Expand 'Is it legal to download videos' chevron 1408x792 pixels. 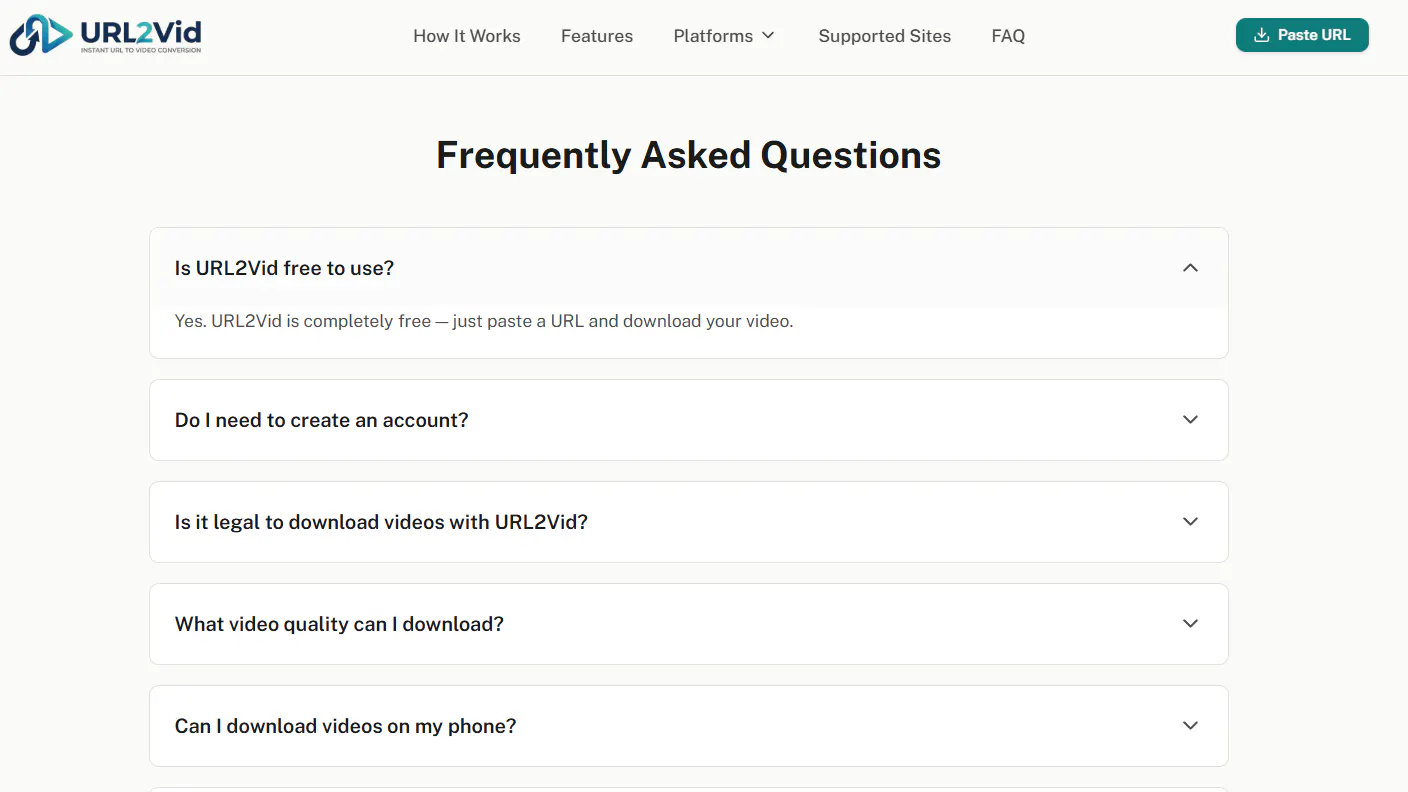click(1190, 522)
